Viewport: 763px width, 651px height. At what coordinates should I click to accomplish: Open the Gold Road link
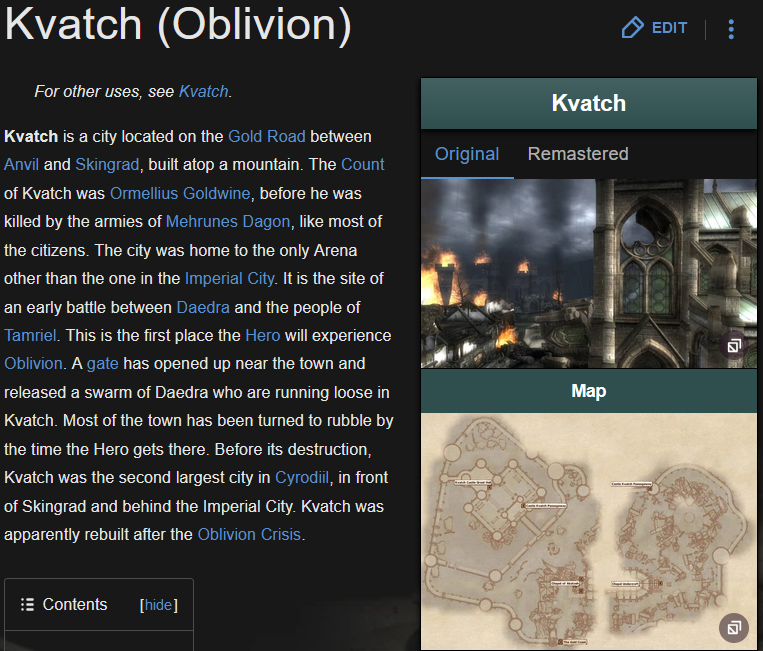(x=267, y=136)
